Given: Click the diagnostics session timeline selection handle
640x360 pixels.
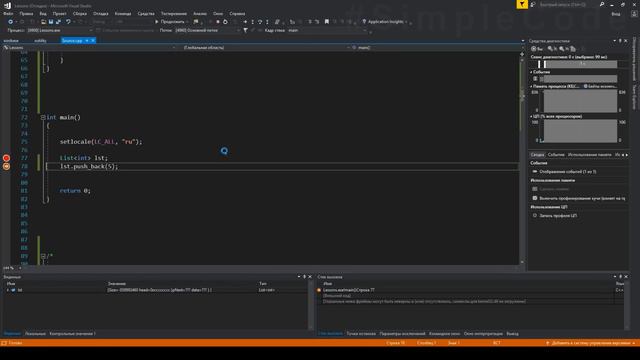Looking at the screenshot, I should coord(545,64).
